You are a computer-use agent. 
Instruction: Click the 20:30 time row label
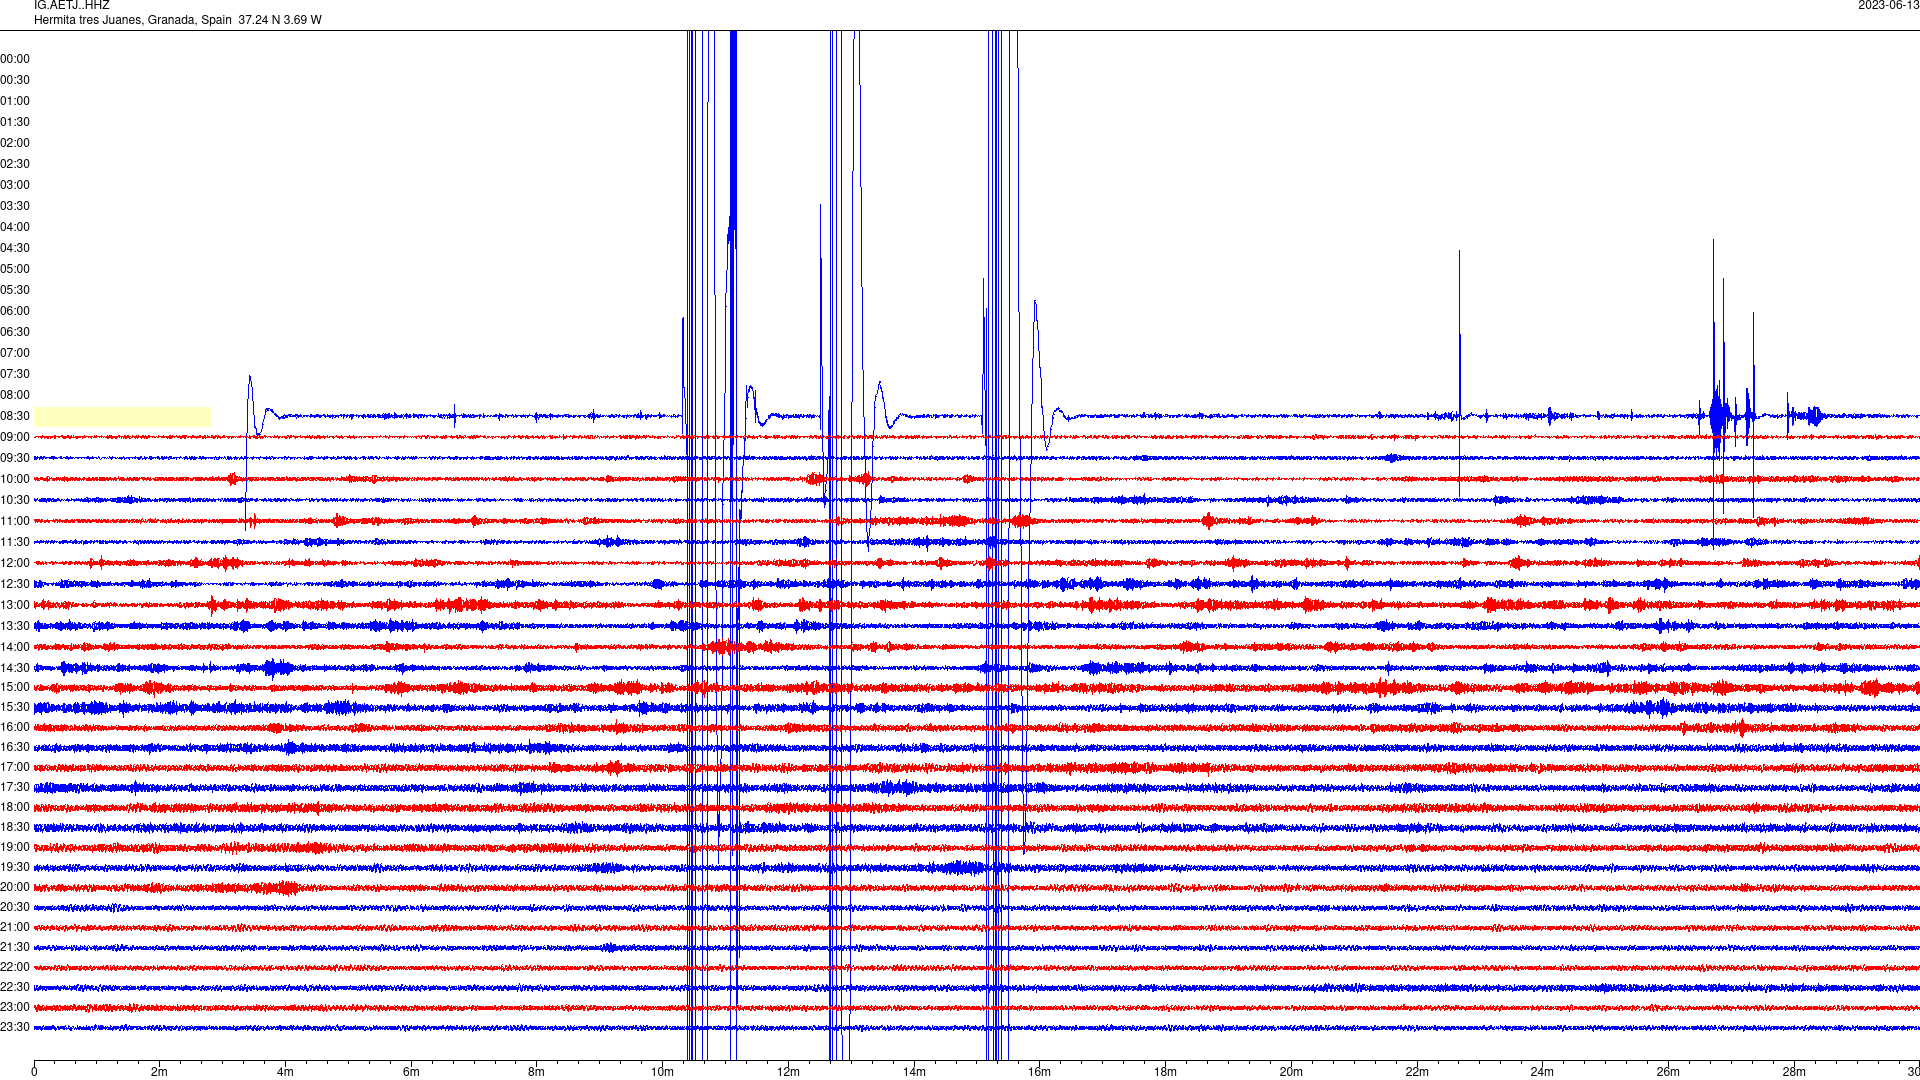point(15,907)
